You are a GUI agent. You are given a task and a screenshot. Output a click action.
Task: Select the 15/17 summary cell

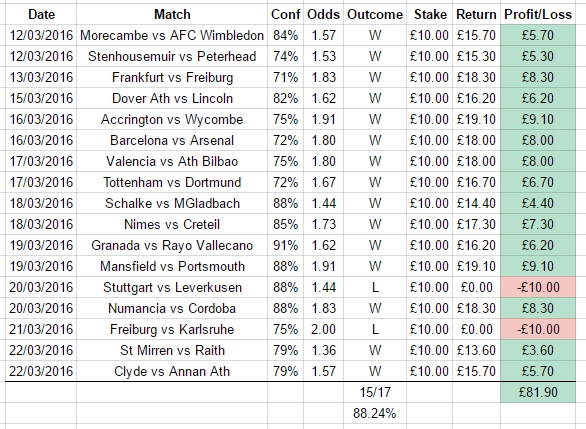pos(374,392)
